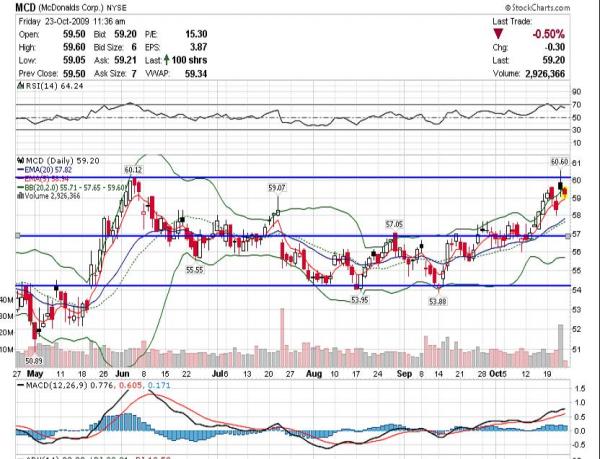The height and width of the screenshot is (459, 600).
Task: Click the 59.07 July peak price label
Action: point(277,187)
